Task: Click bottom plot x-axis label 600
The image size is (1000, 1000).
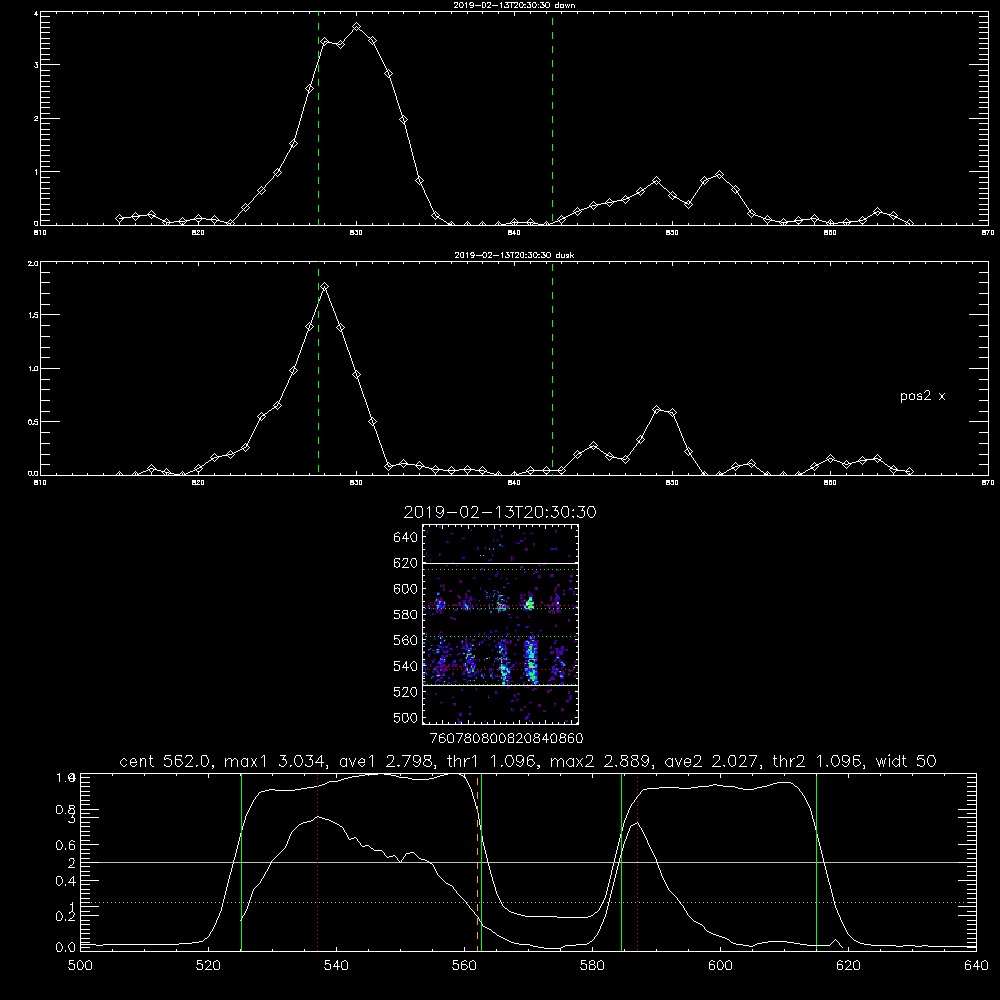Action: (x=720, y=966)
